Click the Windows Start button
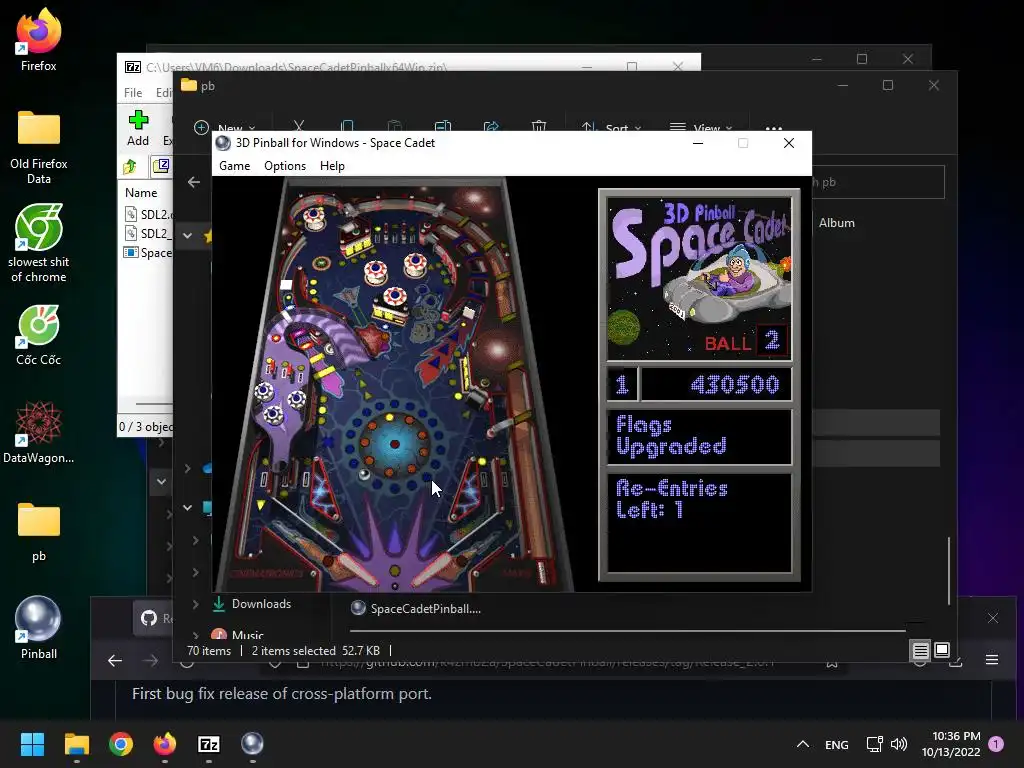 (32, 744)
